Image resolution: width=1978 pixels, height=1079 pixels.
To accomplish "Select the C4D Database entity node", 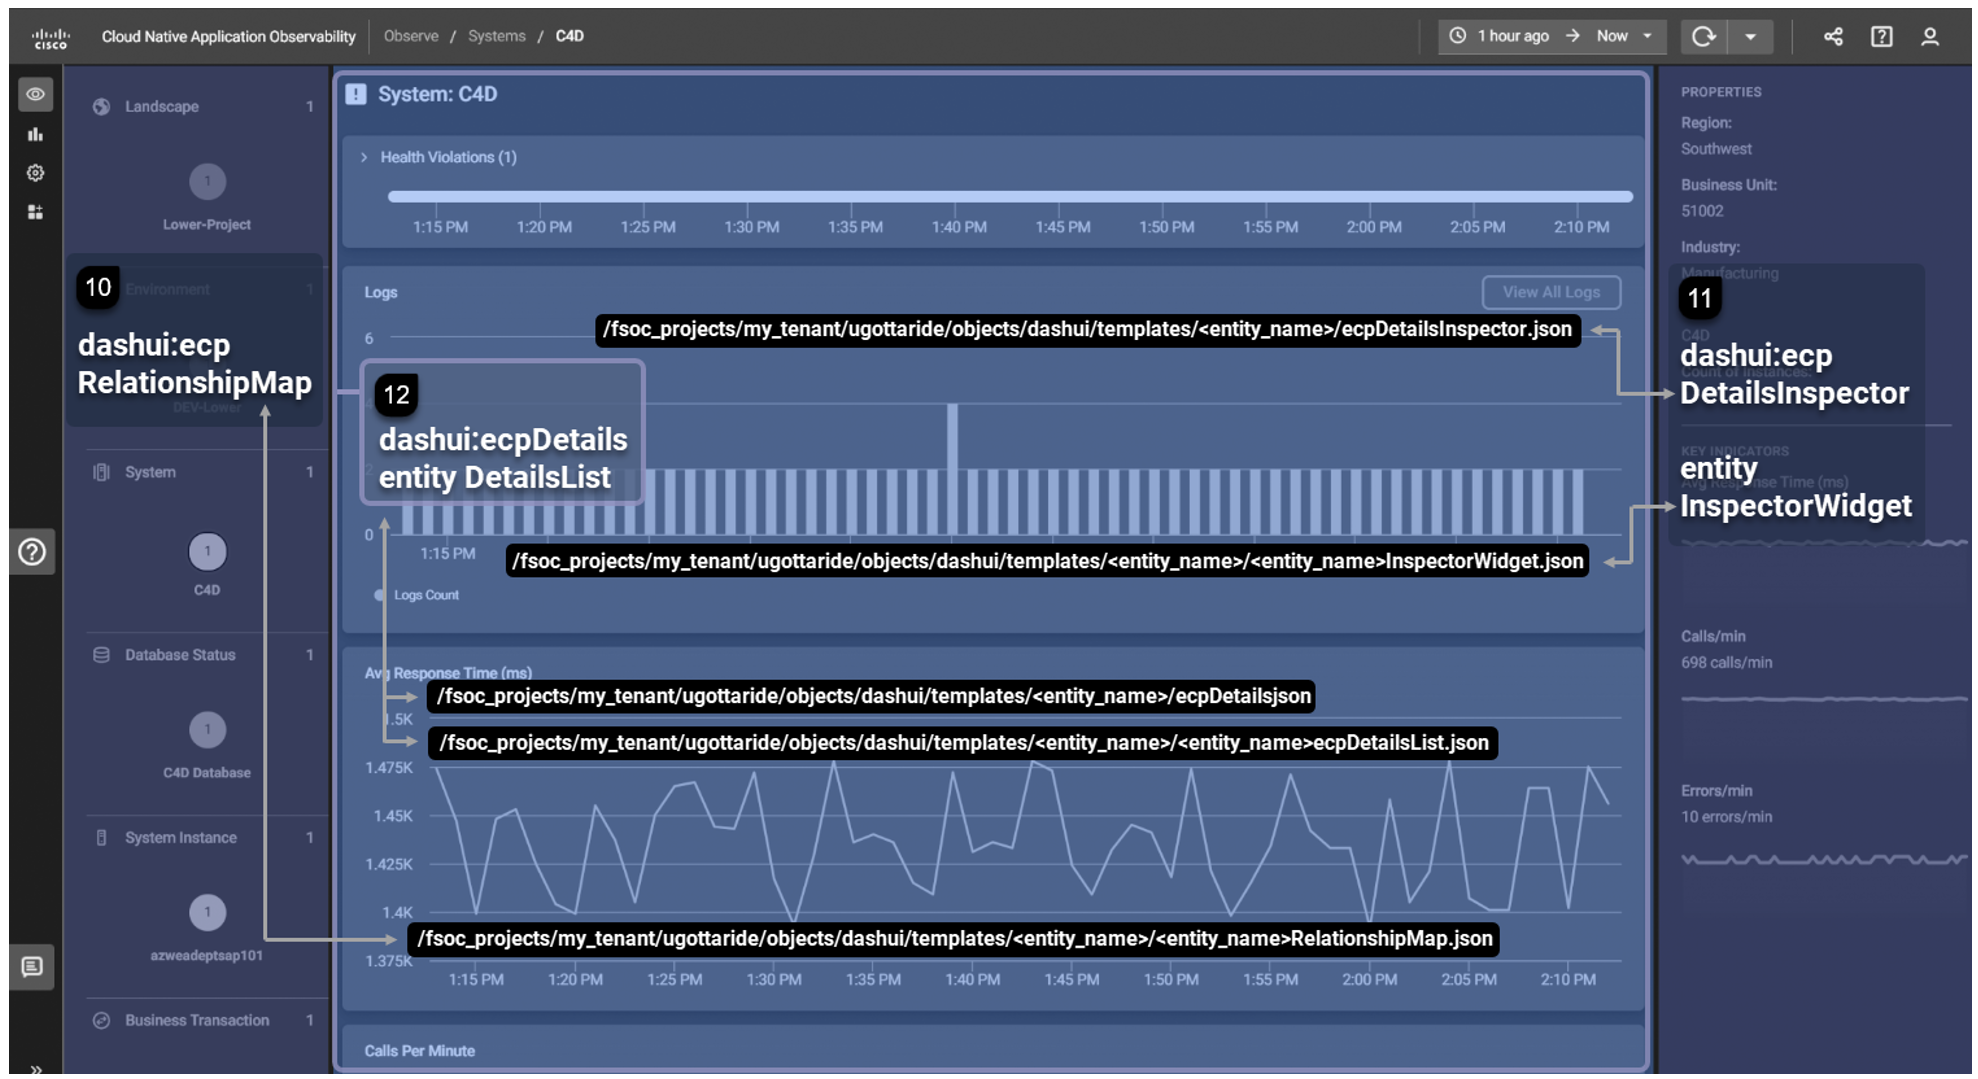I will point(208,730).
